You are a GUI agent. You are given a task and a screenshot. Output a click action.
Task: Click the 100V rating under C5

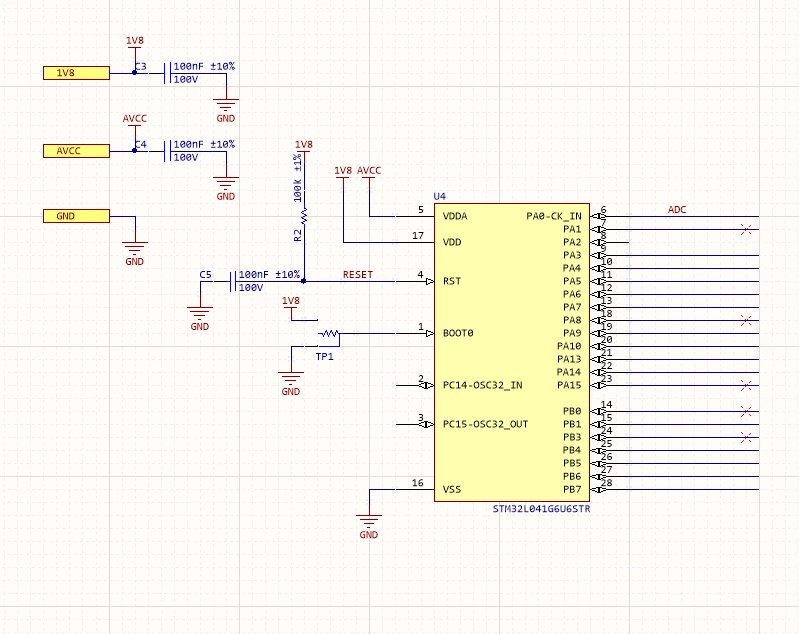click(x=251, y=287)
